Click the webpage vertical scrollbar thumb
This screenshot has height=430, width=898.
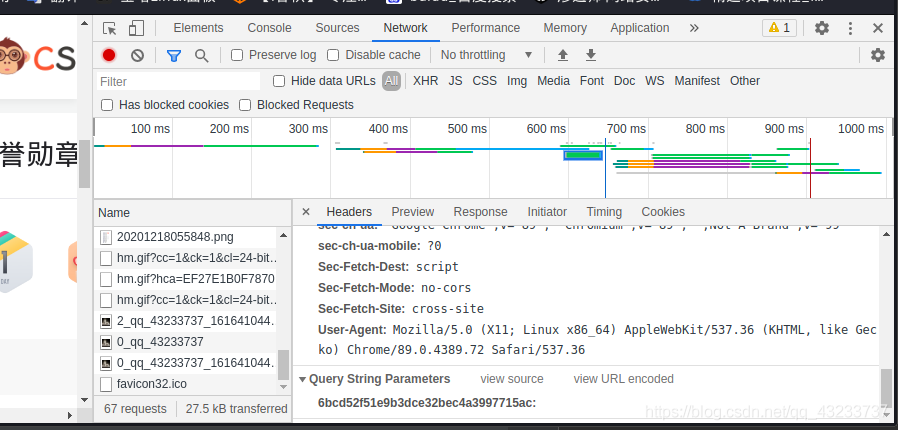pyautogui.click(x=84, y=163)
